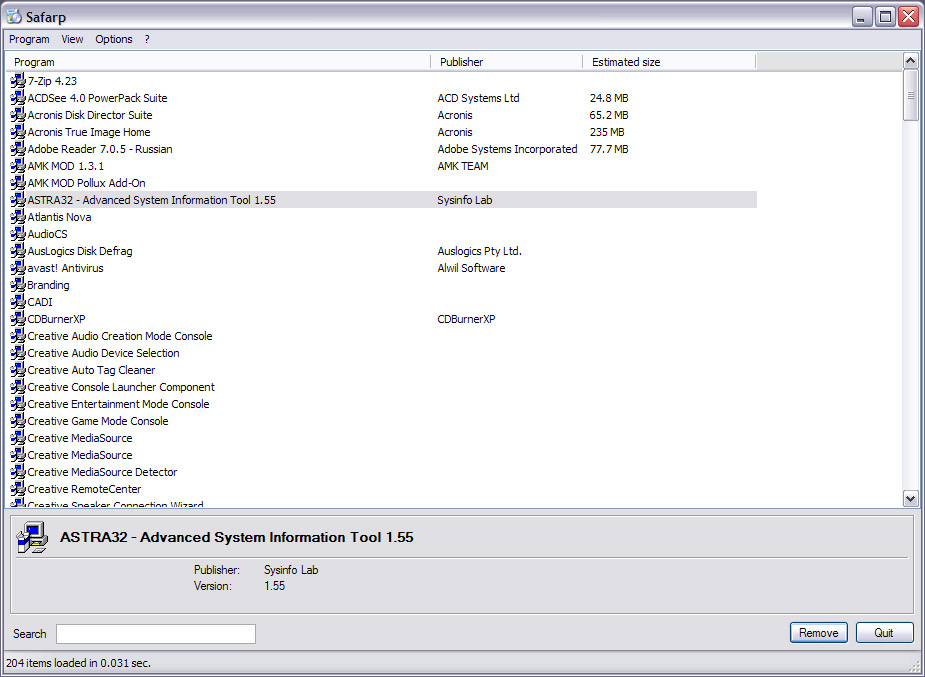Click the Quit button
Screen dimensions: 925x677
coord(884,633)
